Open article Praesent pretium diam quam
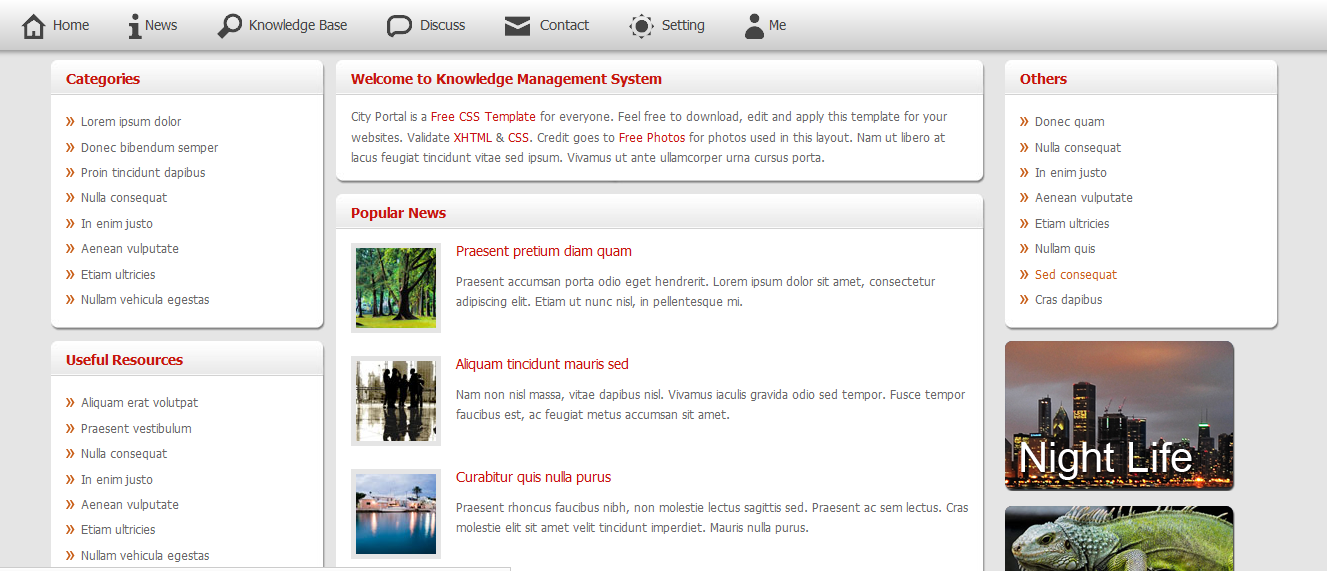 pos(544,251)
